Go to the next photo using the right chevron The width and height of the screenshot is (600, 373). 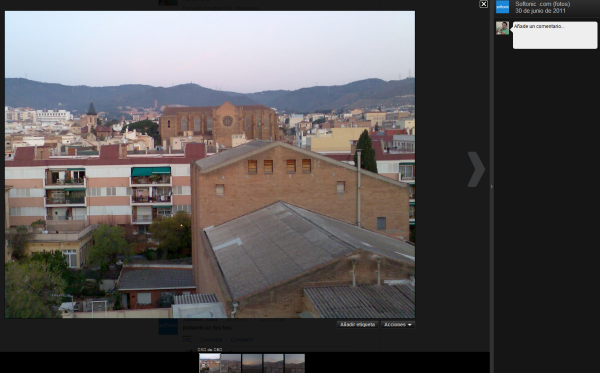click(476, 169)
